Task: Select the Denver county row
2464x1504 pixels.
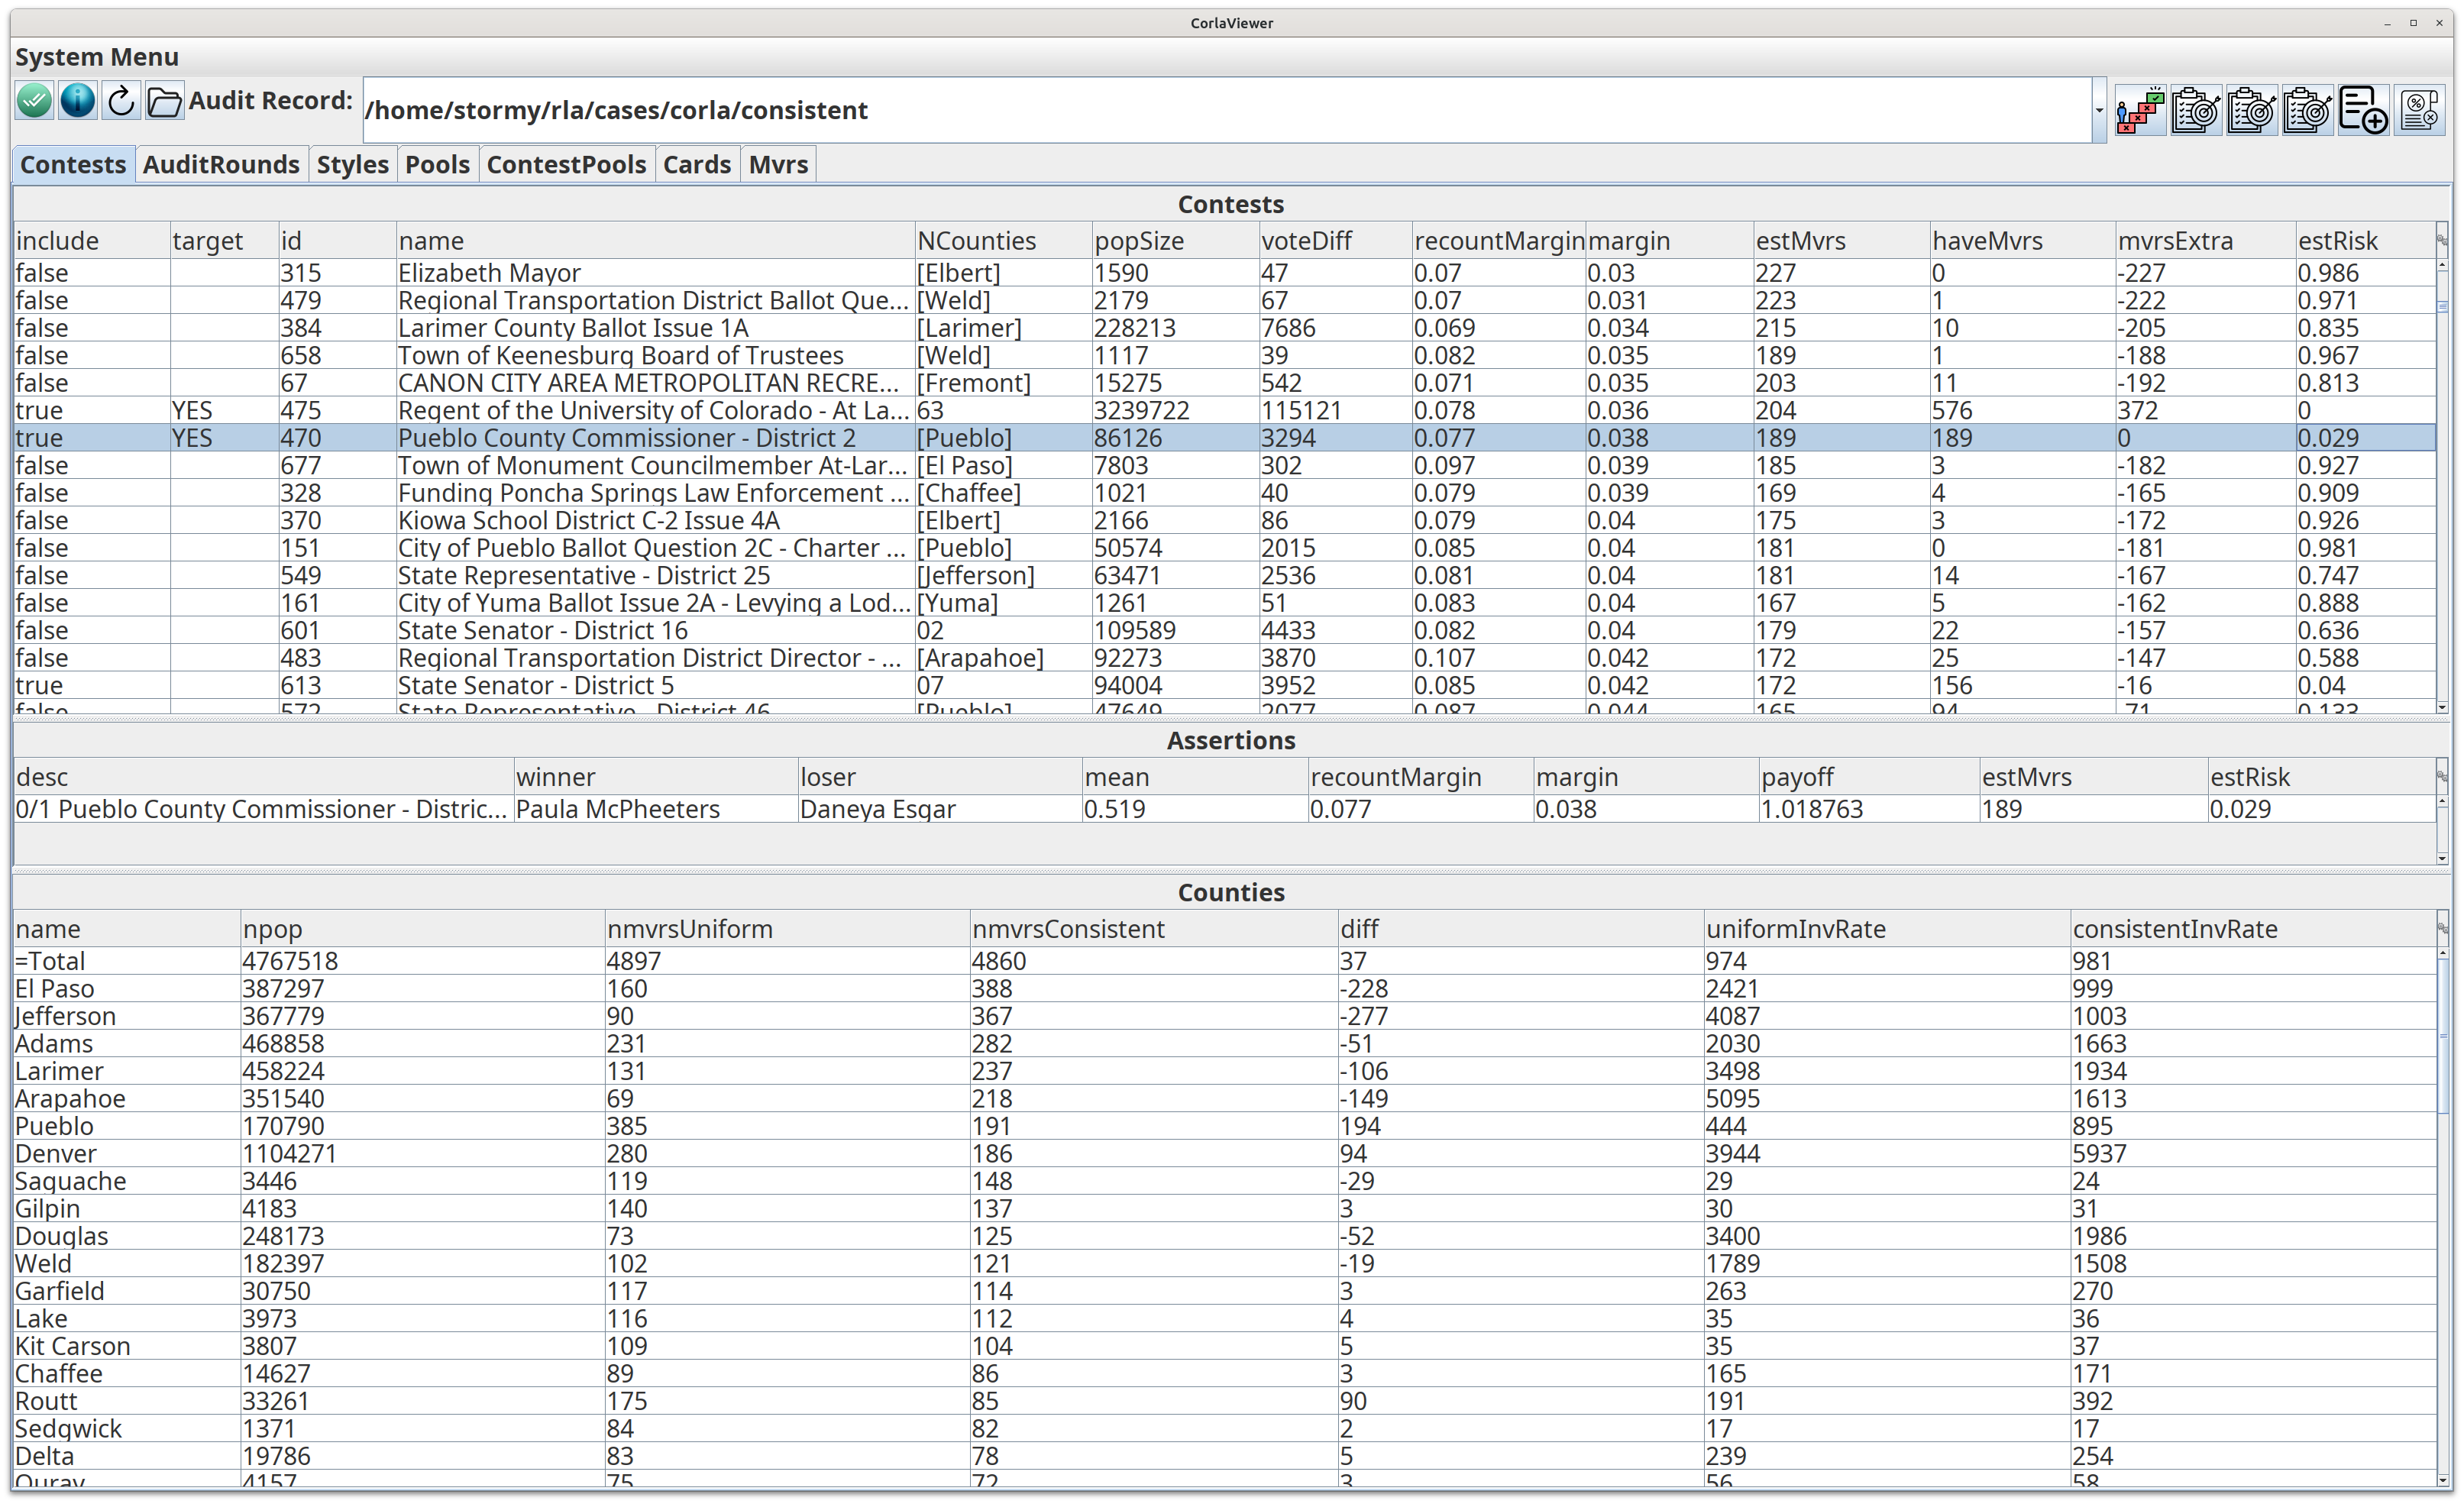Action: pyautogui.click(x=1224, y=1154)
